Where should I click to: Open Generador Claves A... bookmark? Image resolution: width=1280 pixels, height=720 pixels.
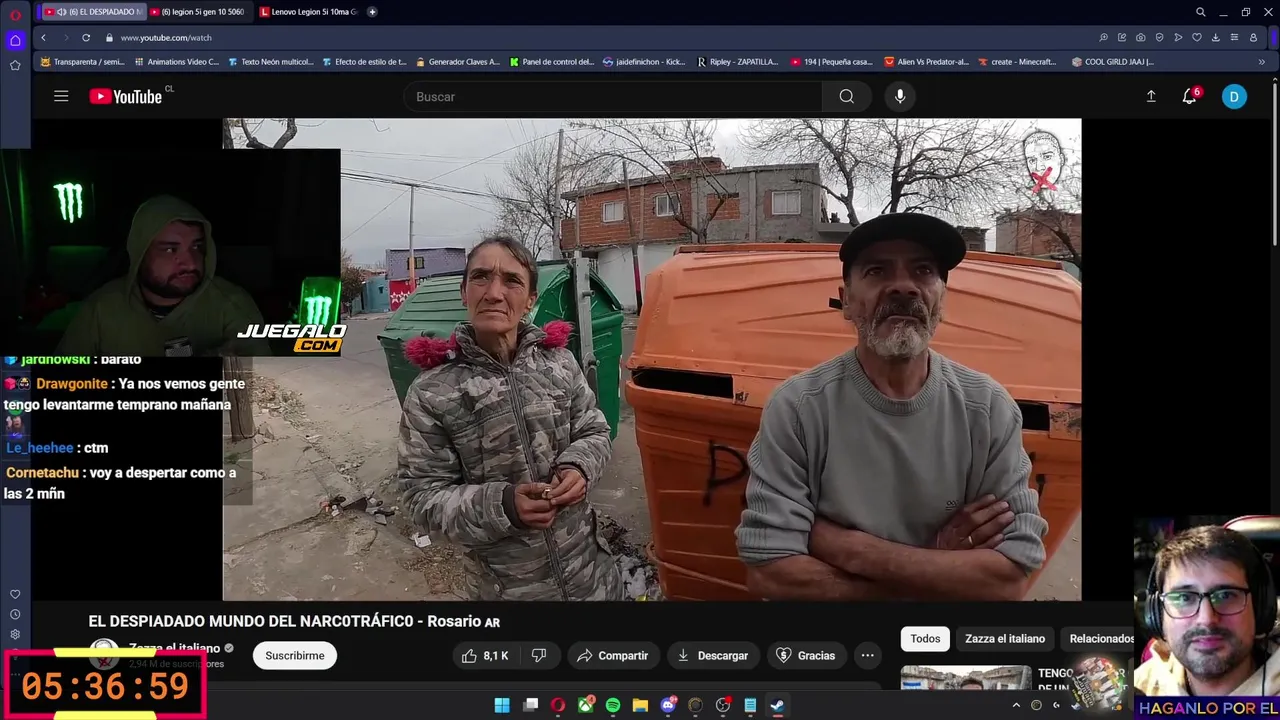(457, 62)
